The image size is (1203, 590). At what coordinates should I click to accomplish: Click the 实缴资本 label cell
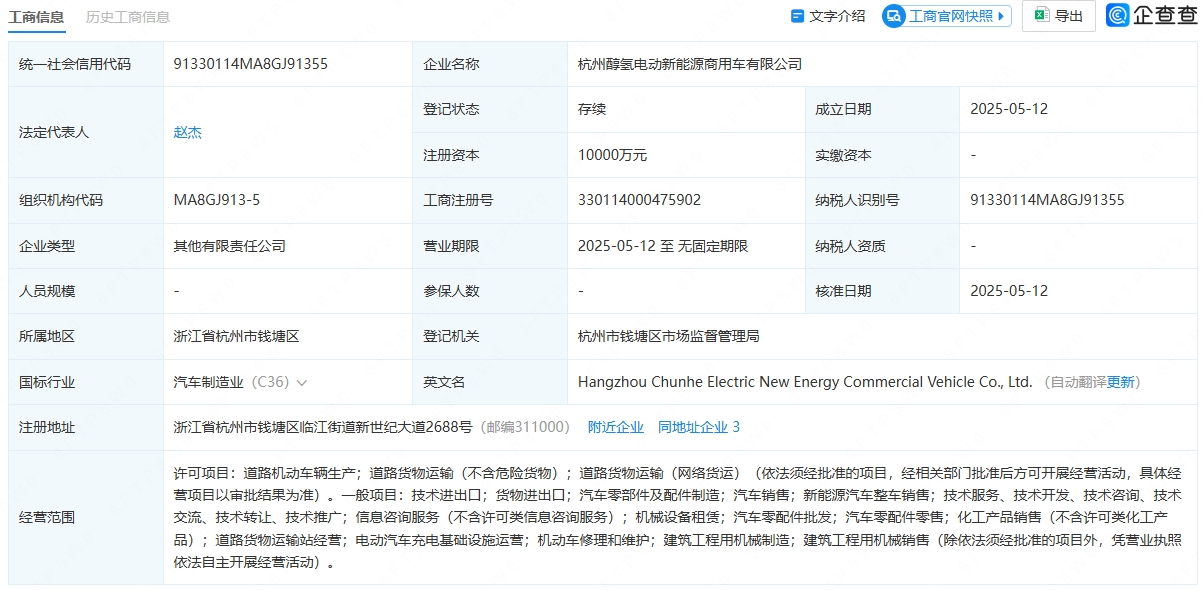(x=882, y=155)
